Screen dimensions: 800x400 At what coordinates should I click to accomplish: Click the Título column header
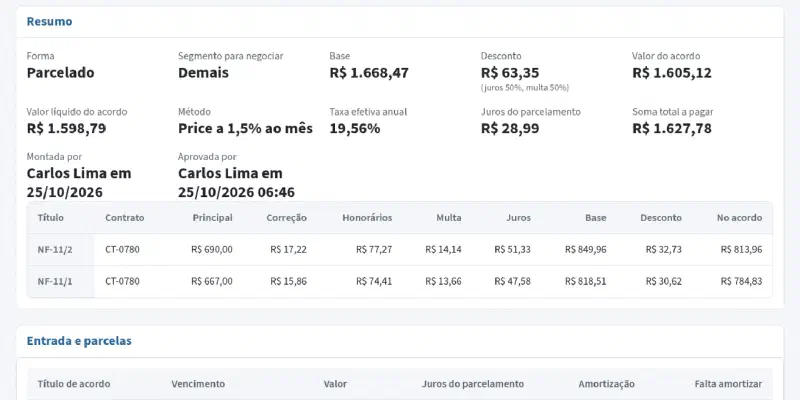coord(51,218)
